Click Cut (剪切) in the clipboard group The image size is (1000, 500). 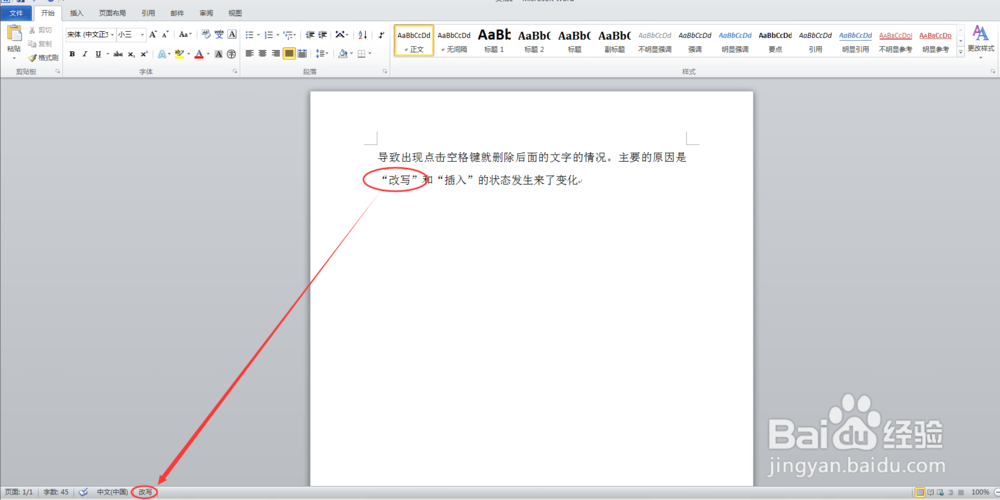(x=40, y=30)
